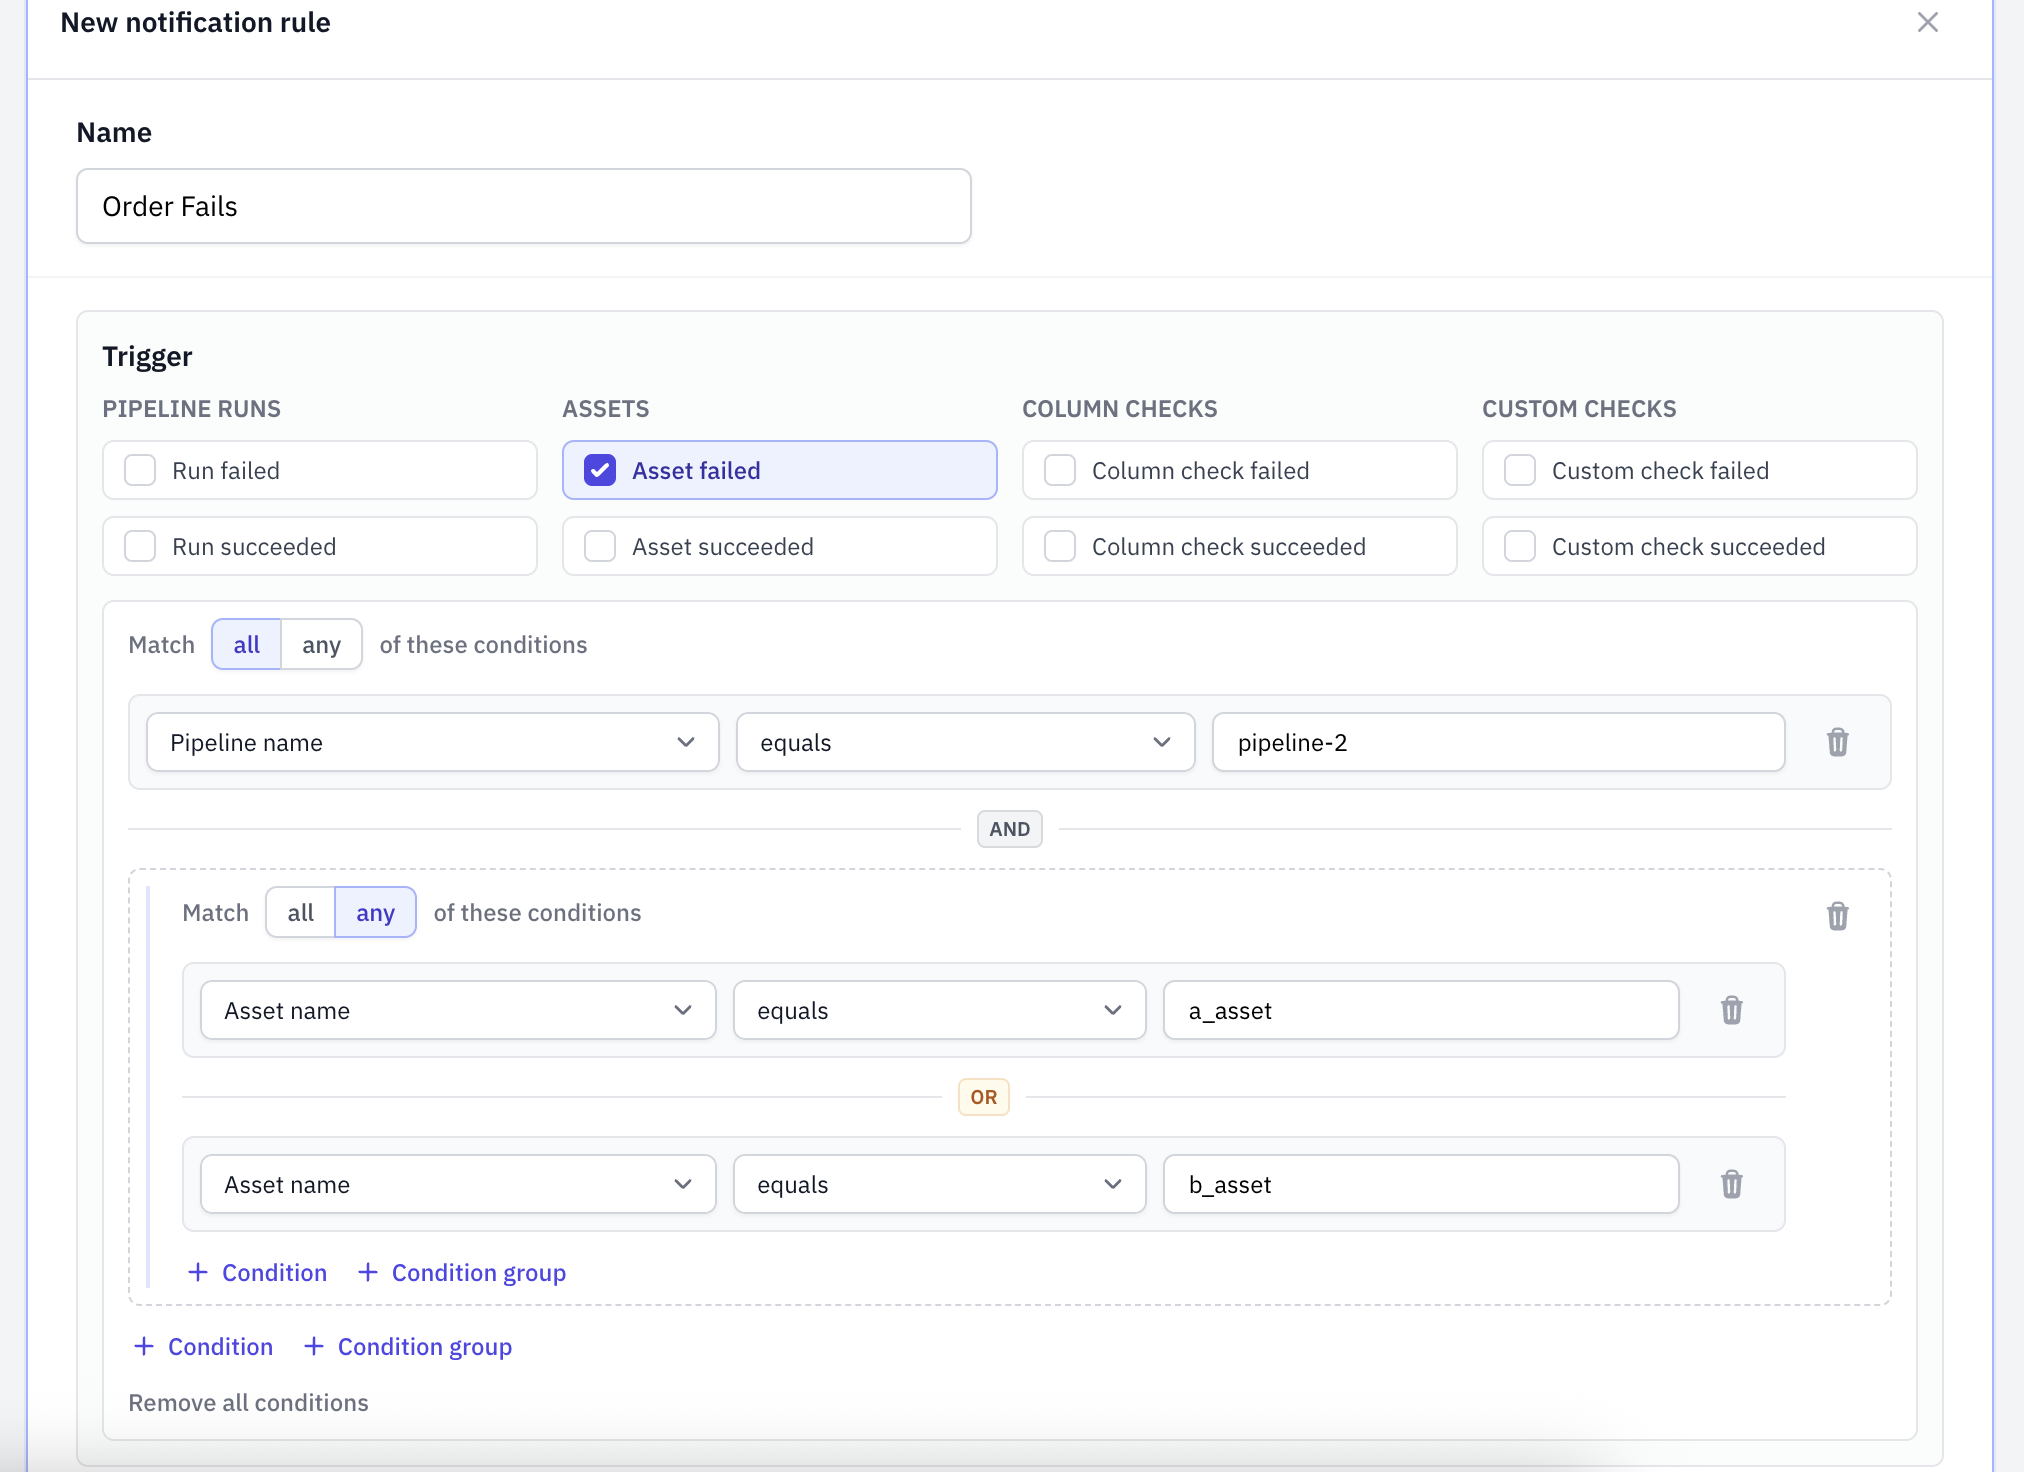Click Remove all conditions
The height and width of the screenshot is (1472, 2024).
point(248,1402)
